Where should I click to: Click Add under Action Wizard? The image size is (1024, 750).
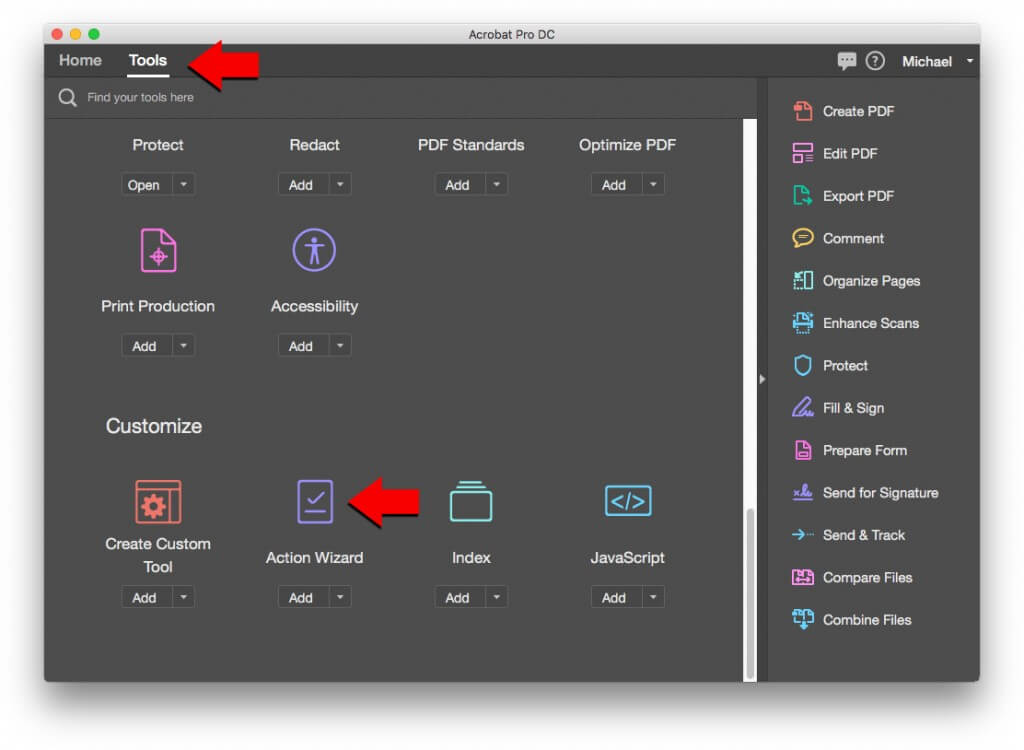point(303,597)
